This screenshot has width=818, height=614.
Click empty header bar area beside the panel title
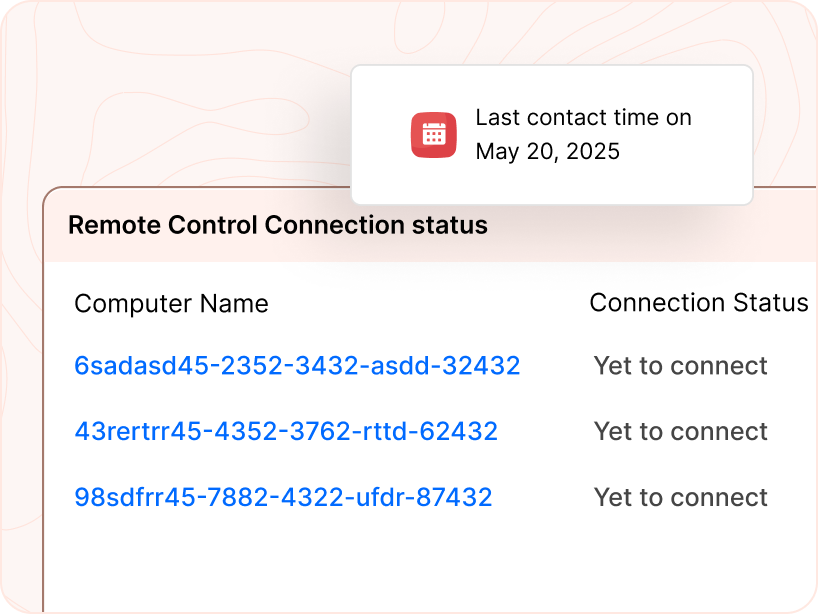click(x=650, y=235)
